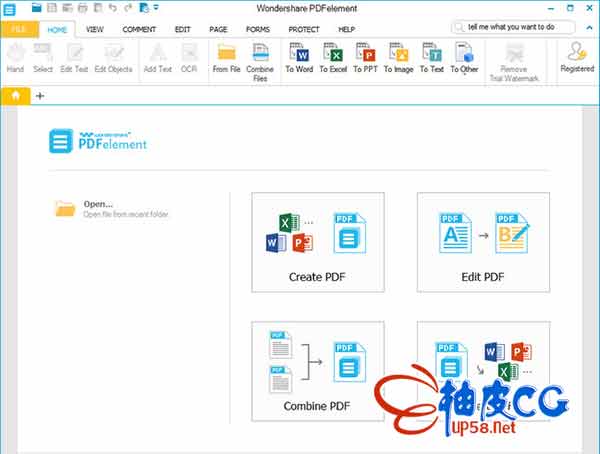Switch to the PROTECT tab
The image size is (600, 454).
click(304, 30)
